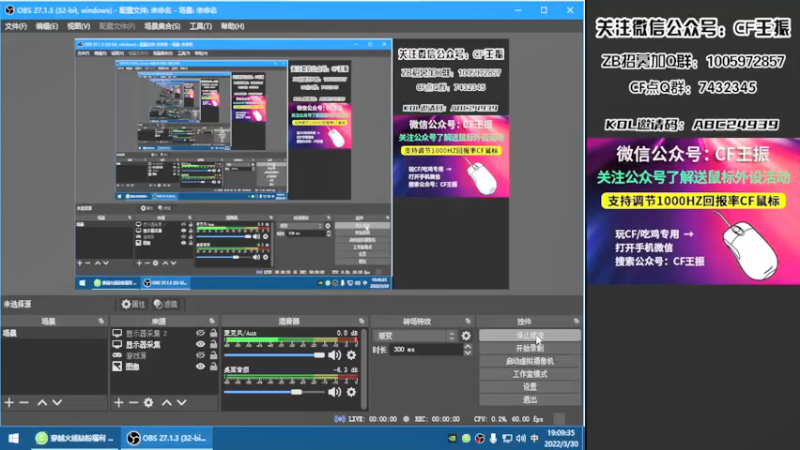Click the 退出 exit button
Screen dimensions: 800x450
coord(530,399)
